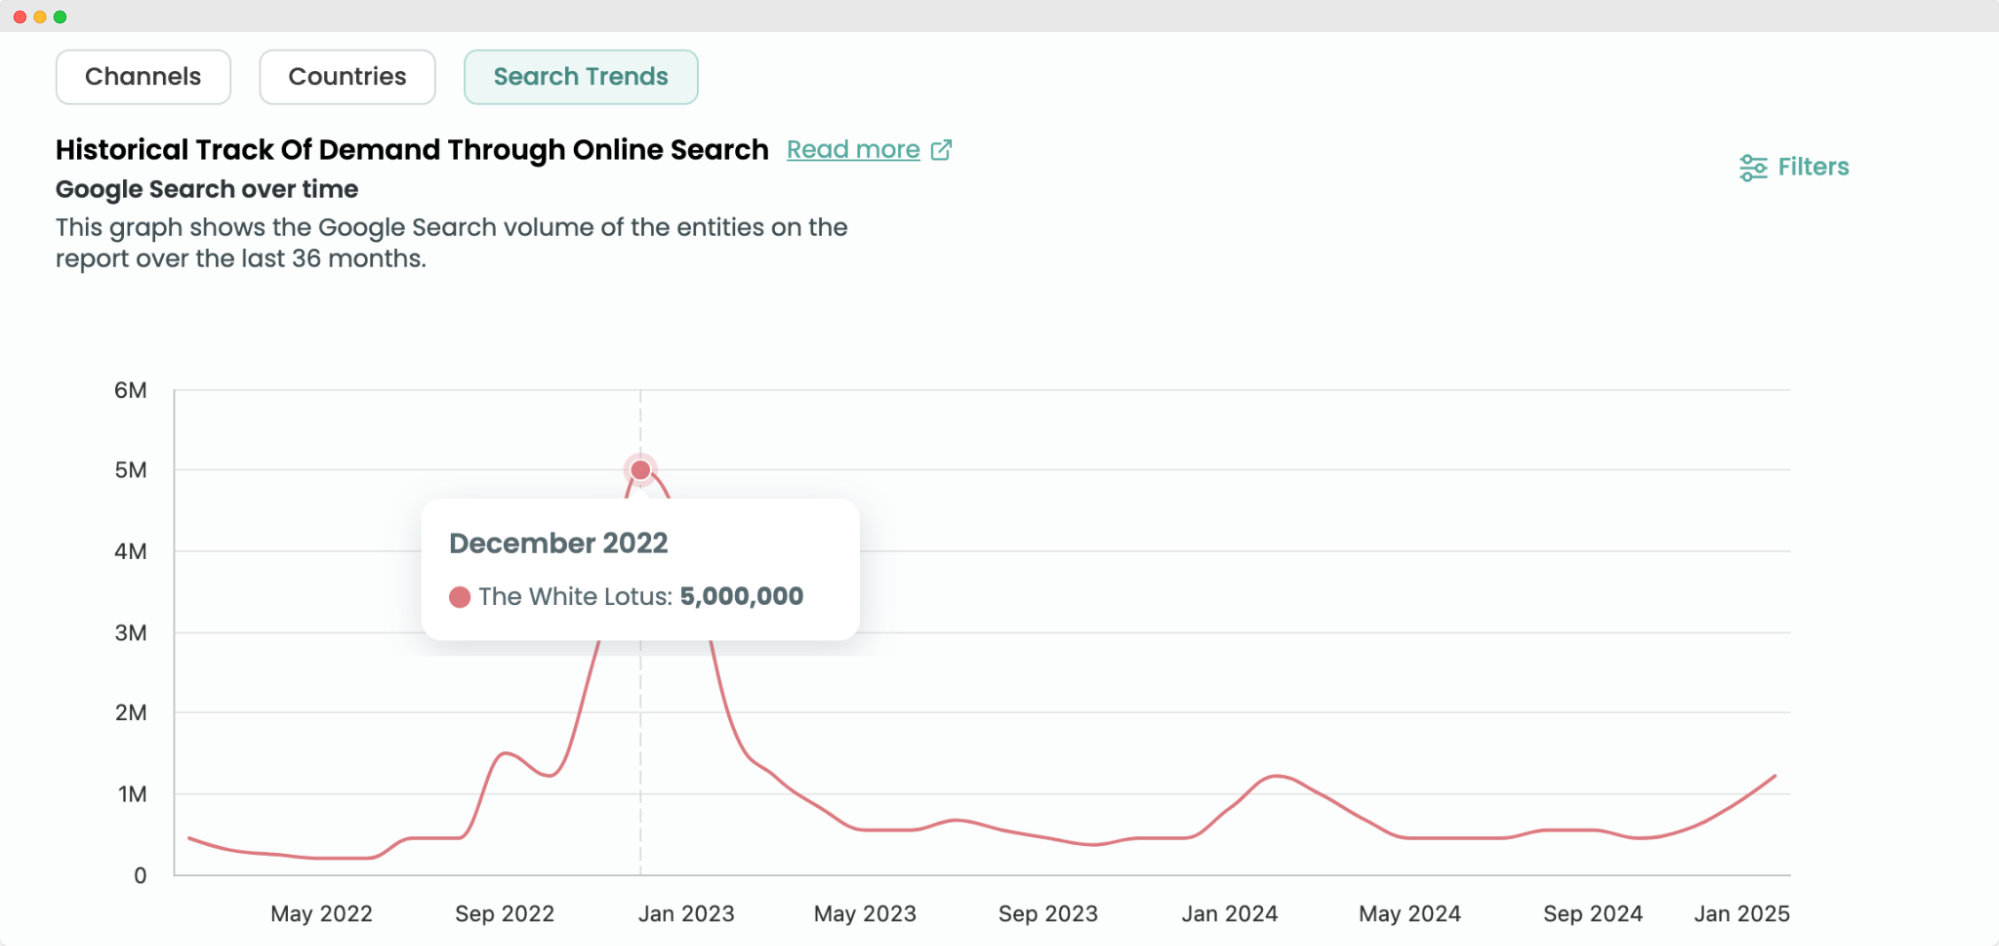Close the window with red button
The height and width of the screenshot is (946, 1999).
coord(19,17)
